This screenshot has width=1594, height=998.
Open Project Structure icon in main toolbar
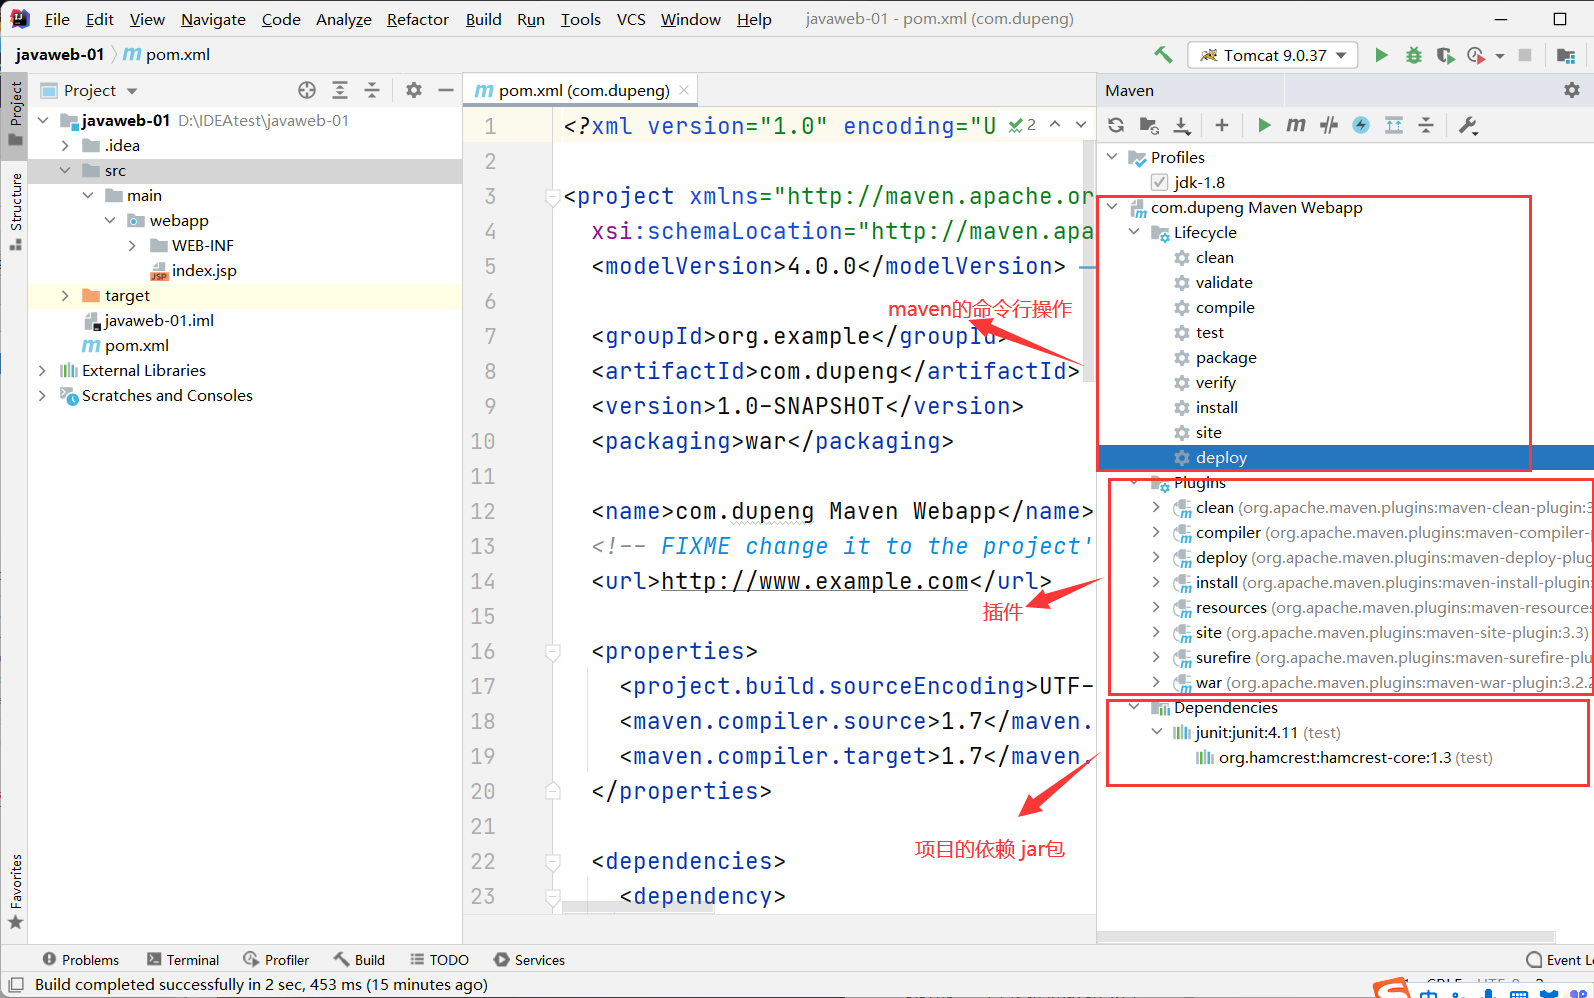click(x=1566, y=55)
